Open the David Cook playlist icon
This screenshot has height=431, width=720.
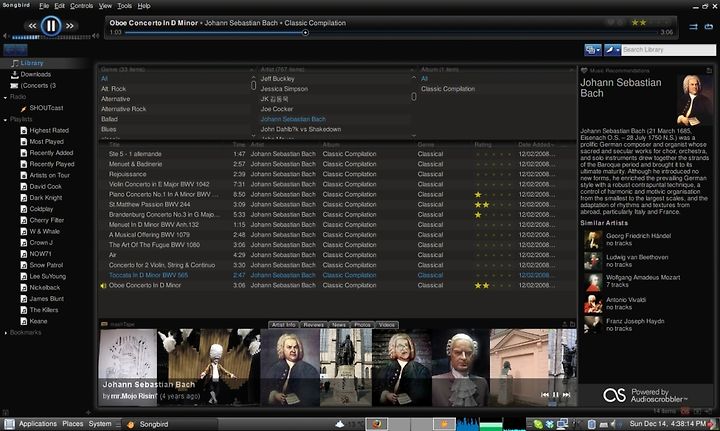coord(23,186)
